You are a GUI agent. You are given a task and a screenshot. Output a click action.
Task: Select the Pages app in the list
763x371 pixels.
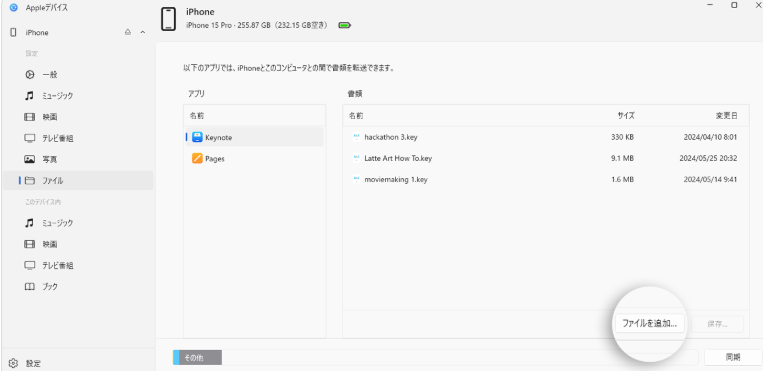pyautogui.click(x=254, y=159)
